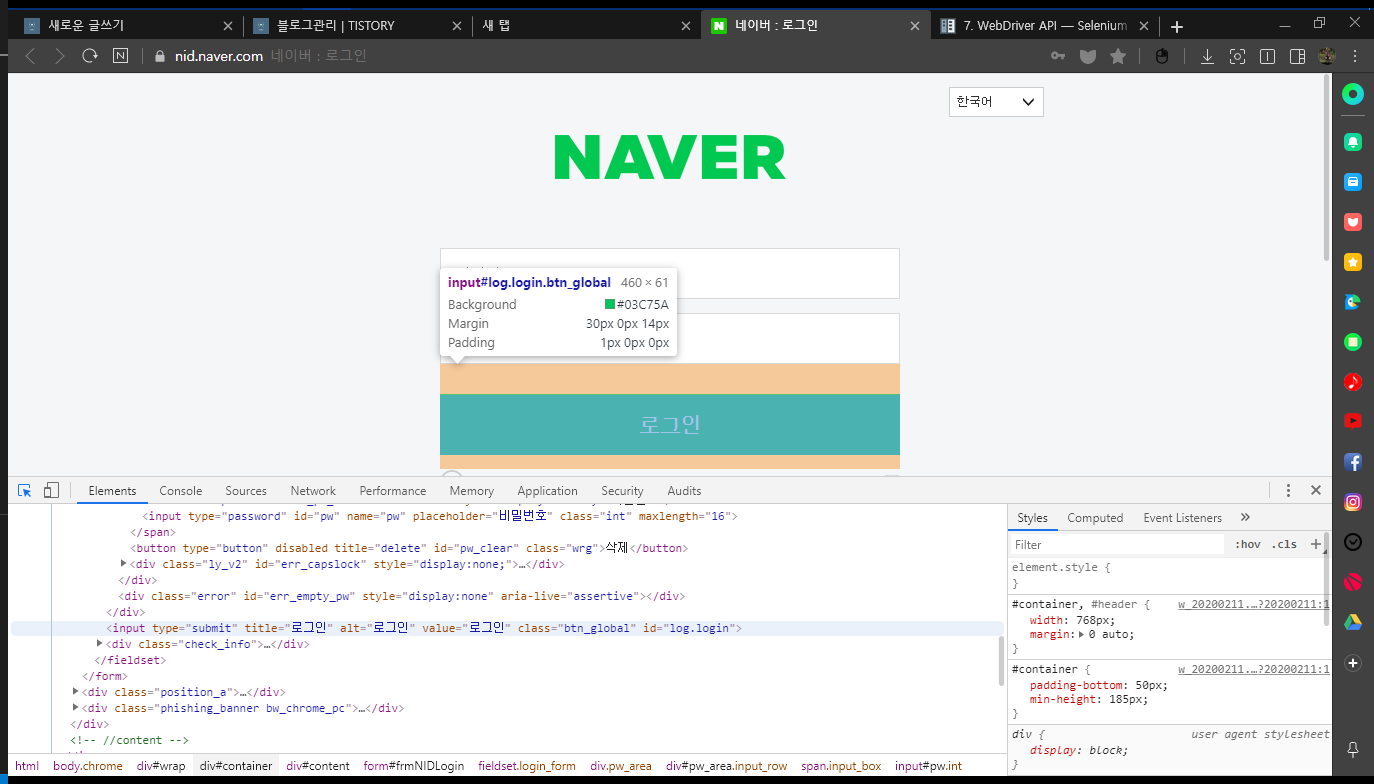Show more Styles pane tabs chevron
This screenshot has width=1374, height=784.
(x=1245, y=517)
